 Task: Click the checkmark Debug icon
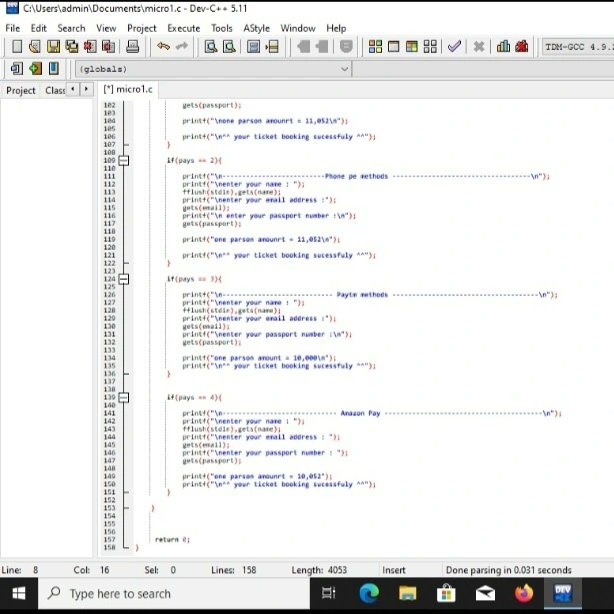(x=454, y=47)
